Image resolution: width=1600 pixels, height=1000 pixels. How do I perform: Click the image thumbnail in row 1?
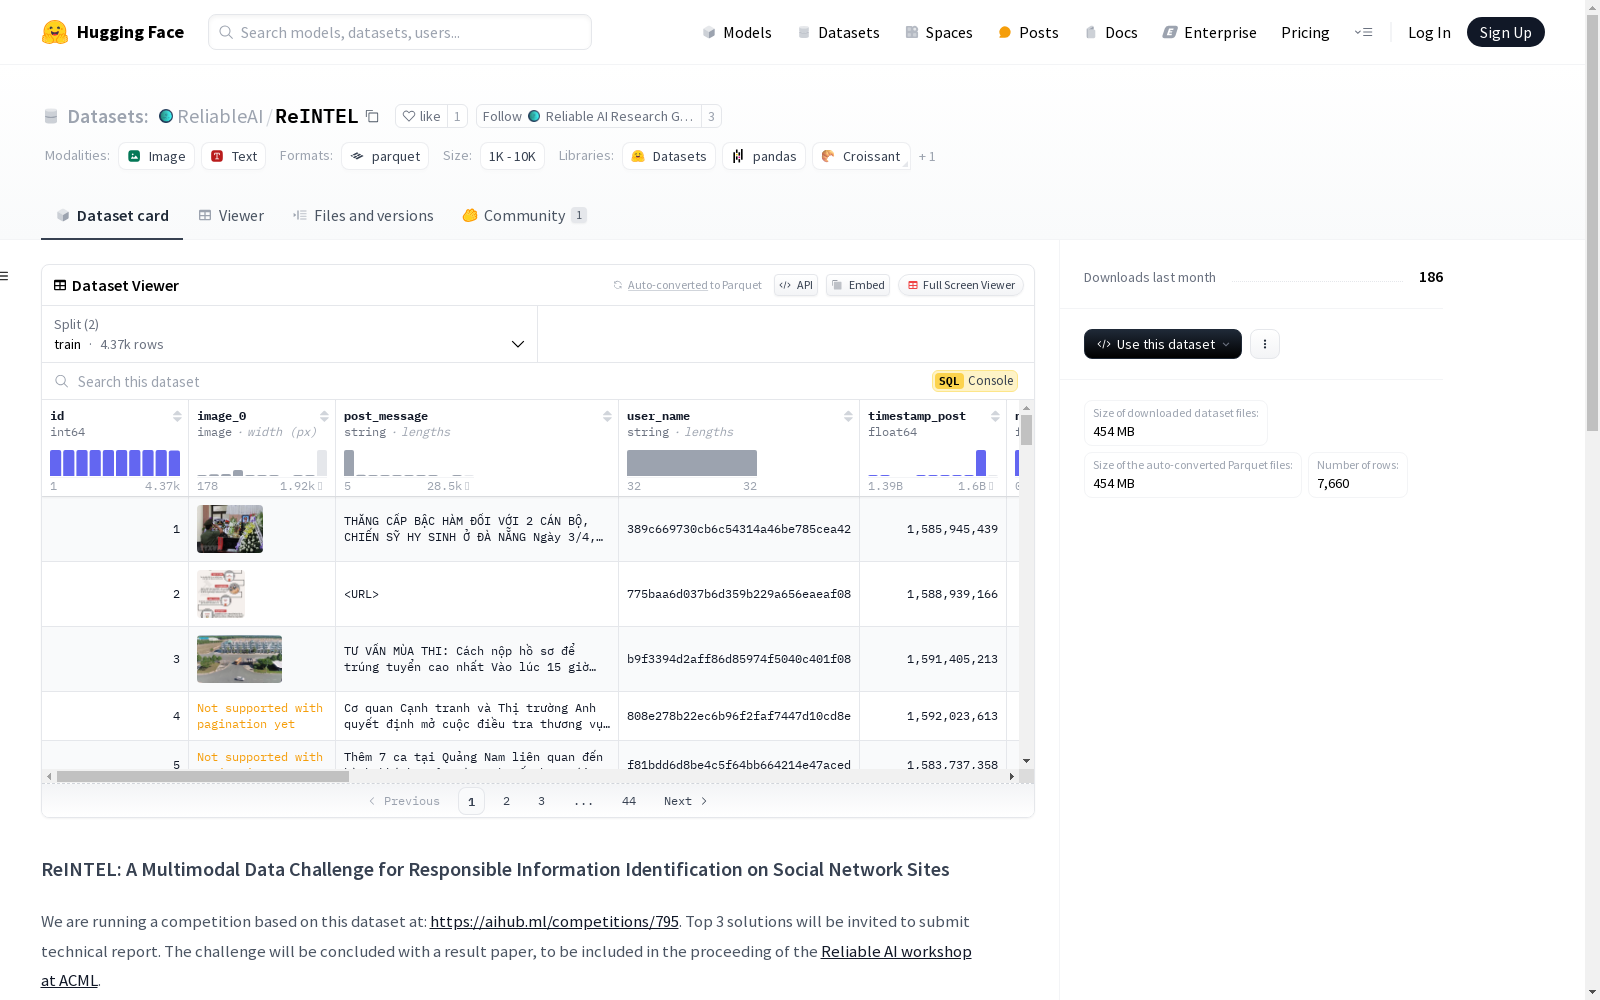coord(230,529)
